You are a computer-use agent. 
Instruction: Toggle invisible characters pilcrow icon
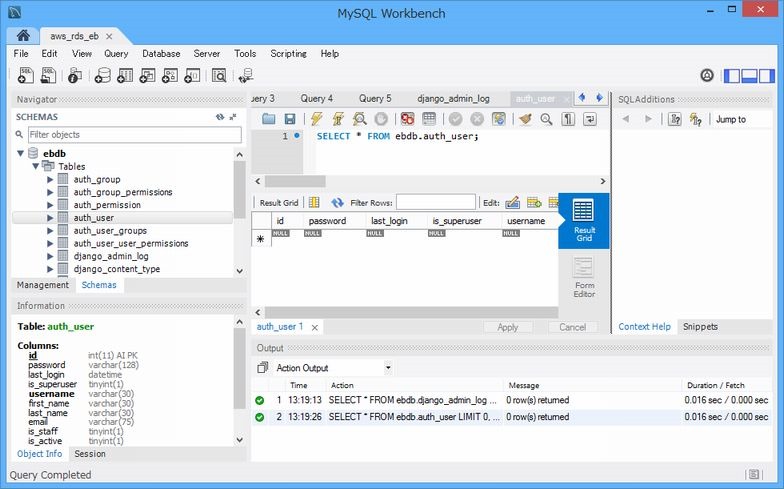pos(568,119)
